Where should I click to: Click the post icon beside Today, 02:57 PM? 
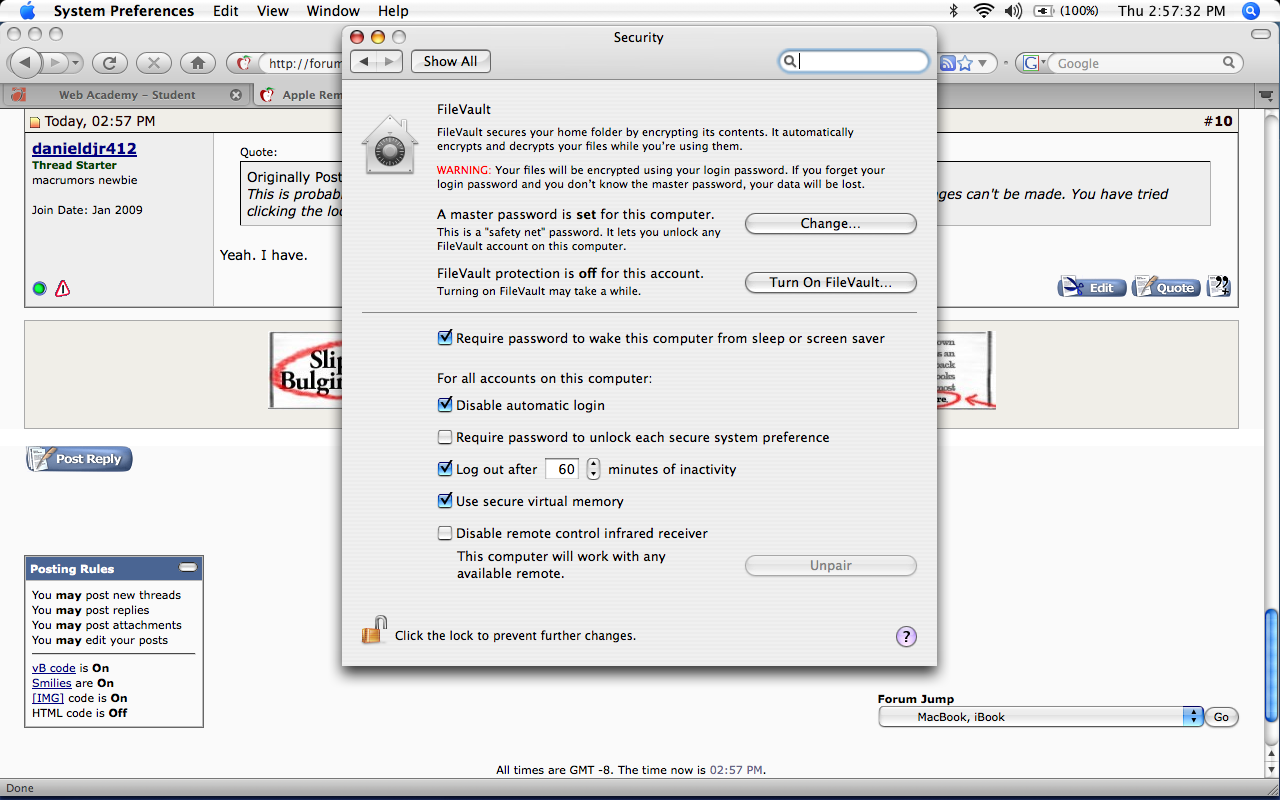(x=34, y=122)
